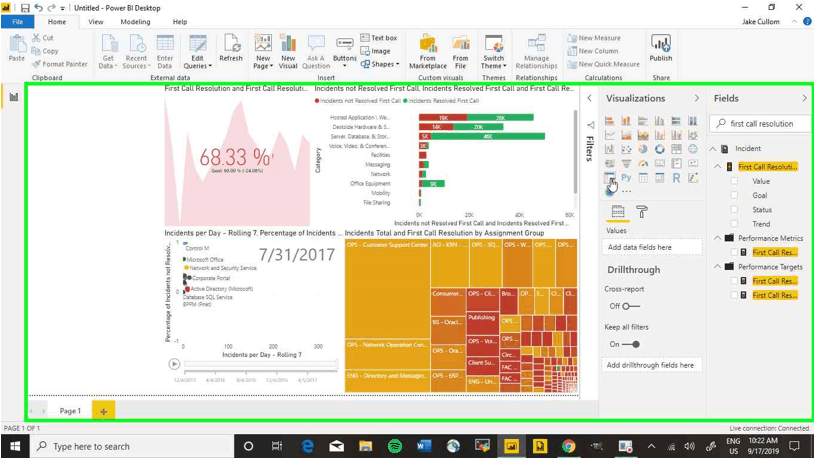Image resolution: width=816 pixels, height=459 pixels.
Task: Select the Stacked column chart visualization
Action: pyautogui.click(x=626, y=121)
